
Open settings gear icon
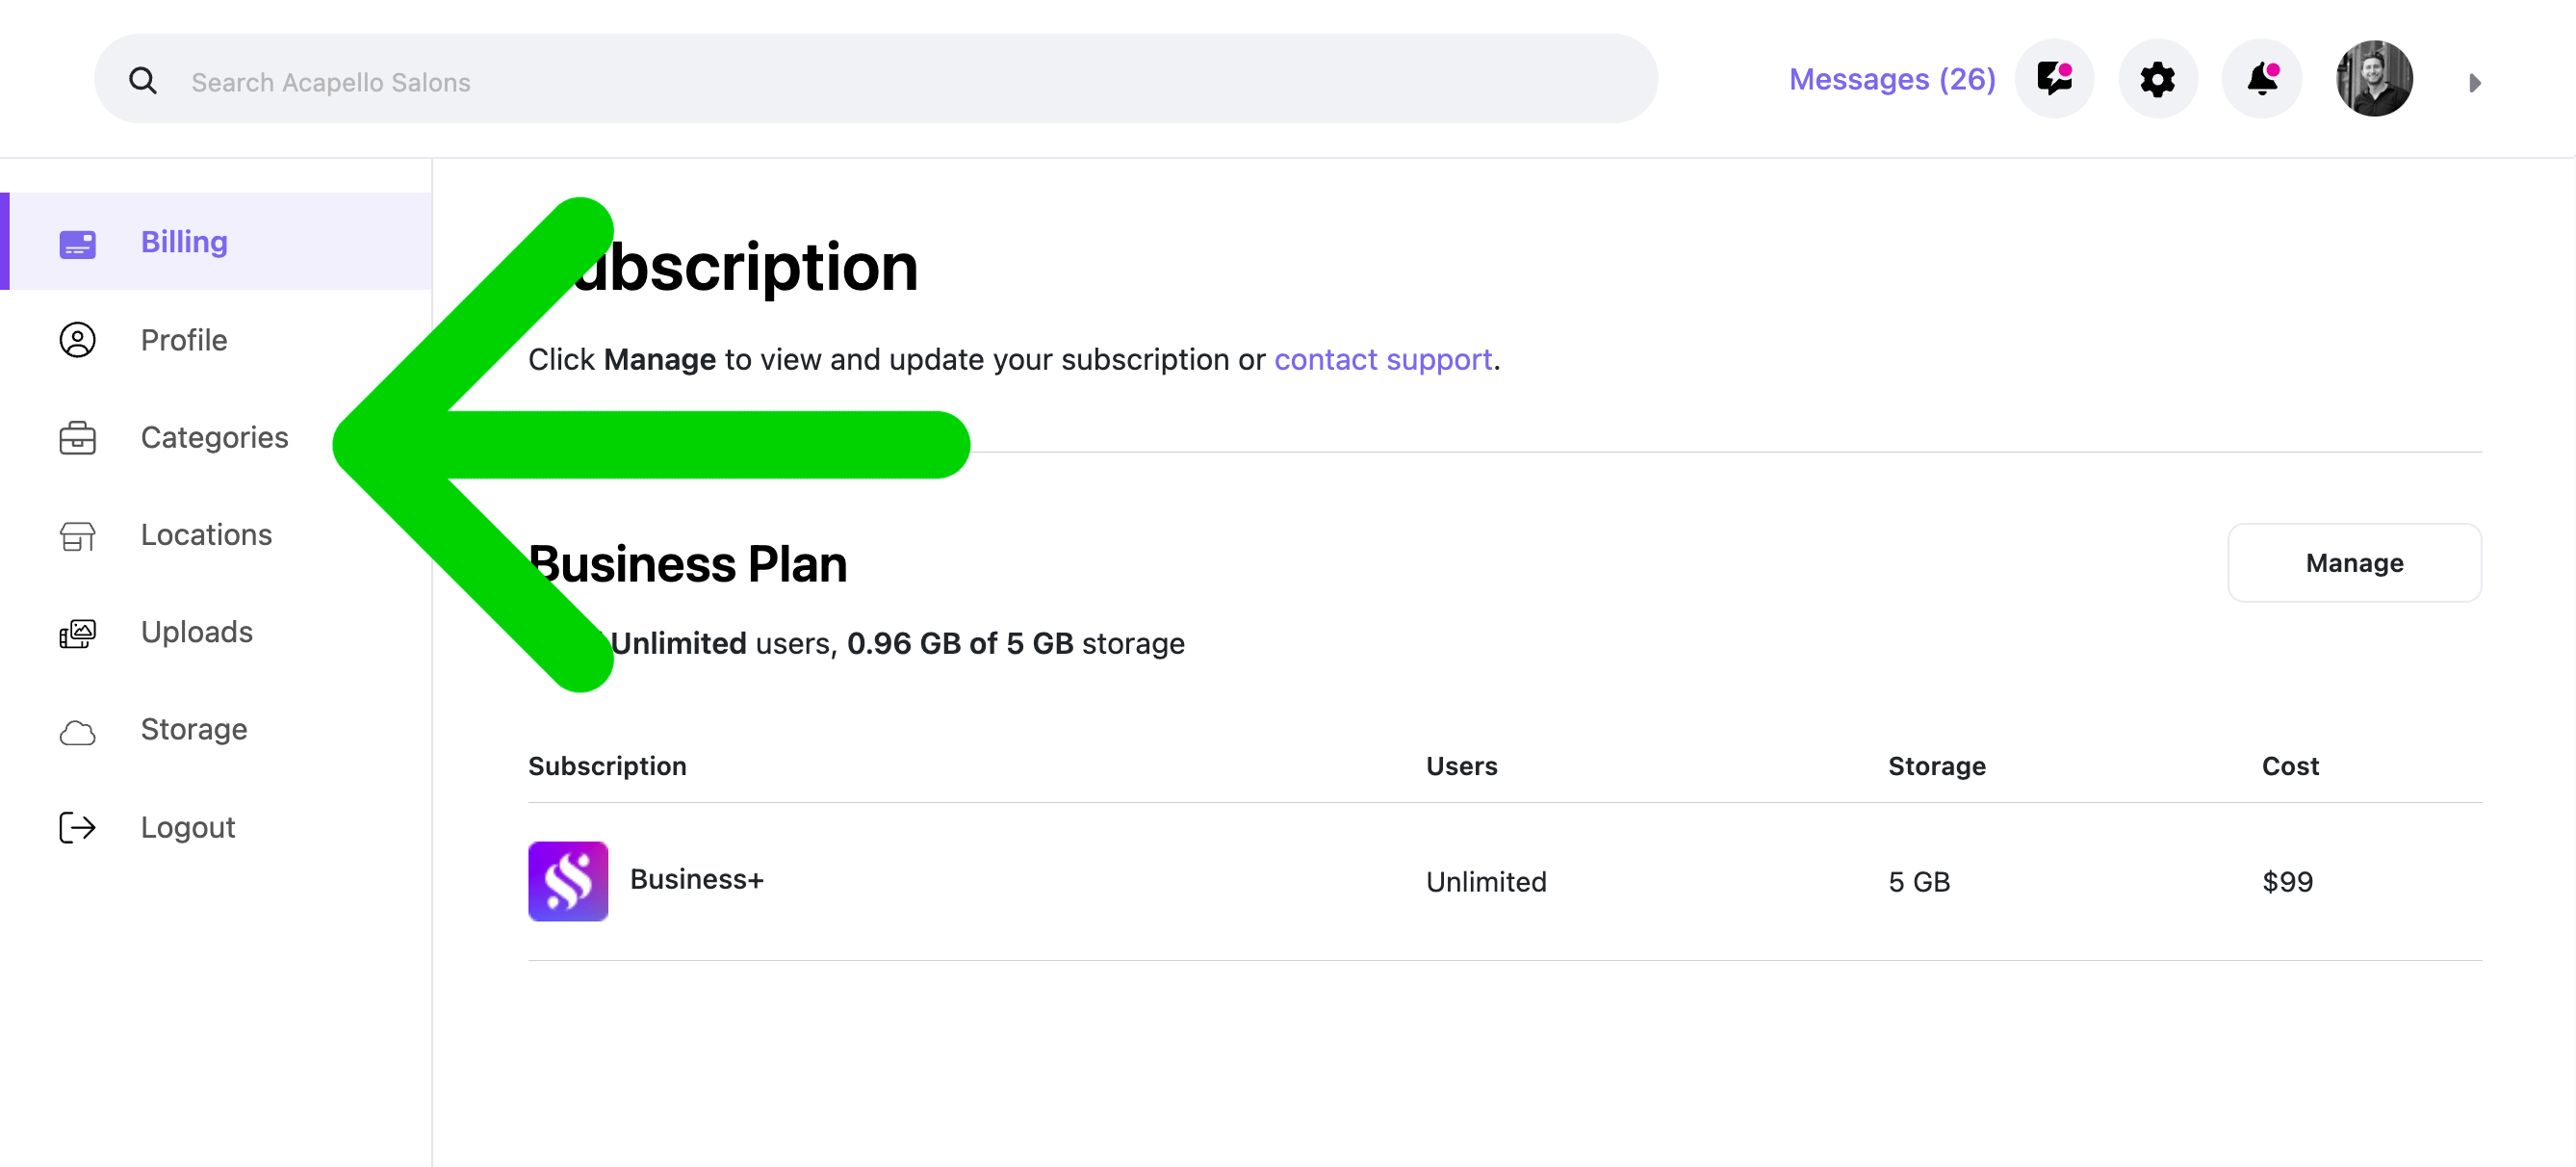pos(2157,79)
